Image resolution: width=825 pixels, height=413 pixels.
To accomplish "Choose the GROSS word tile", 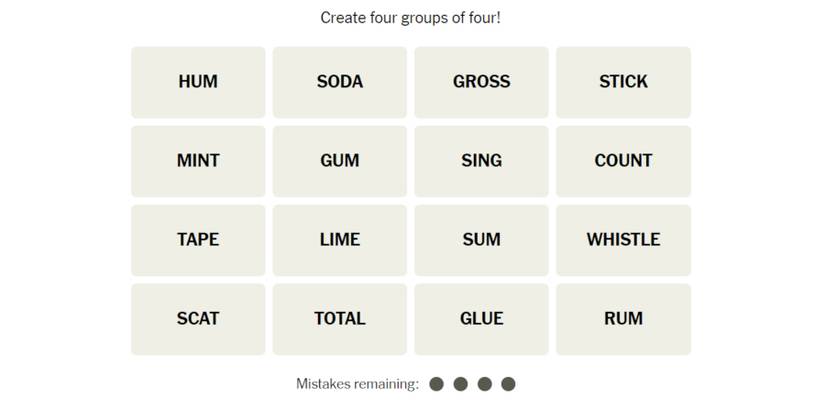I will (x=481, y=82).
